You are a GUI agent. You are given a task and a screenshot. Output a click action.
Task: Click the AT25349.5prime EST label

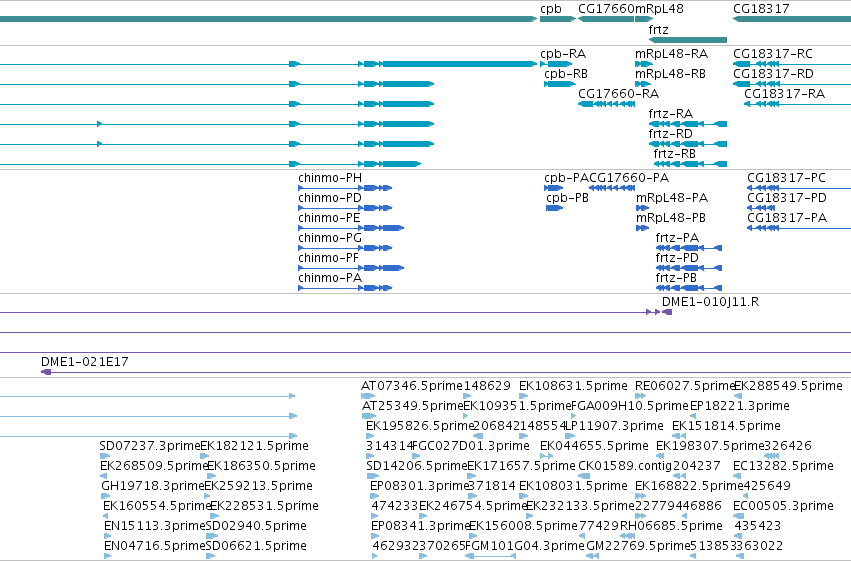click(412, 406)
